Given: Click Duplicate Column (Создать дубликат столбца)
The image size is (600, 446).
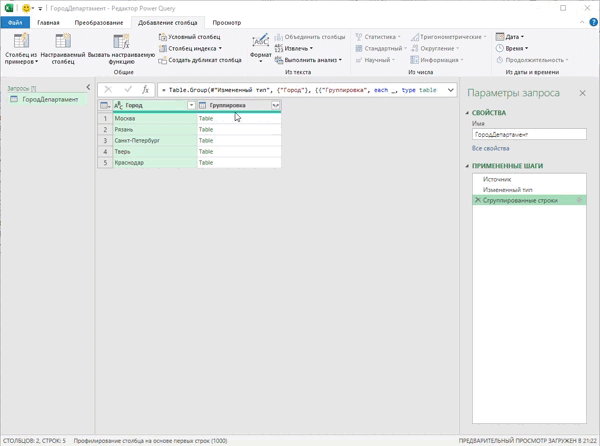Looking at the screenshot, I should click(x=200, y=60).
